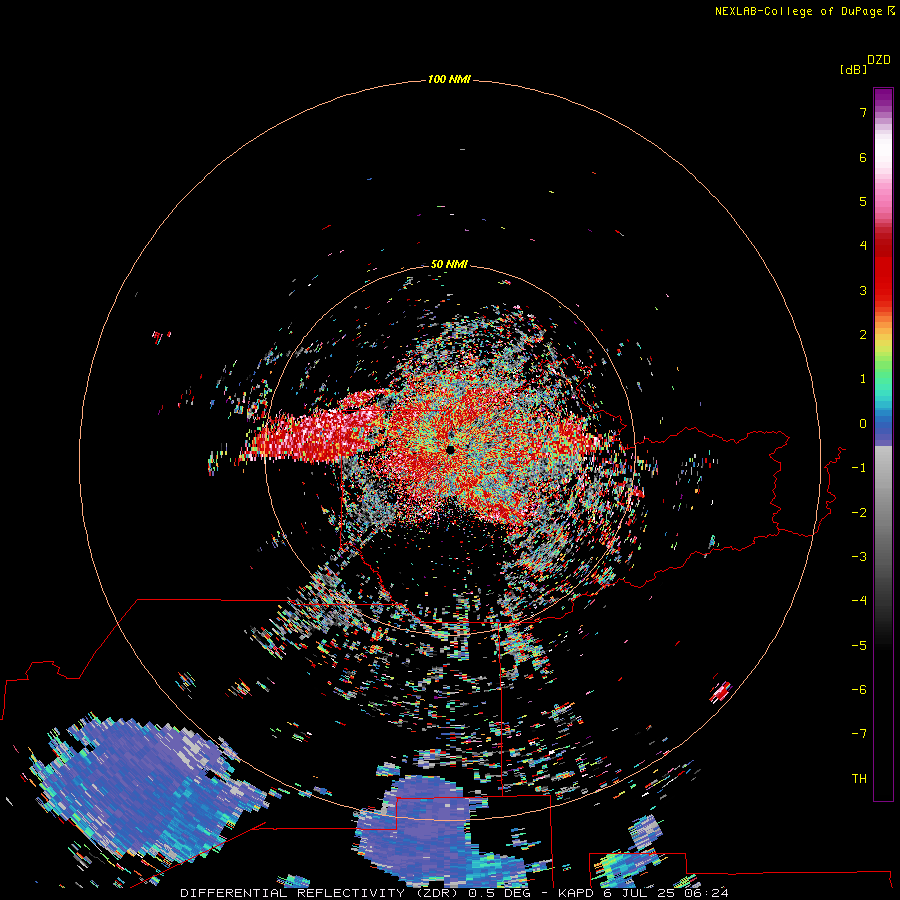Image resolution: width=900 pixels, height=900 pixels.
Task: Click the -2 dB scale label
Action: 859,513
